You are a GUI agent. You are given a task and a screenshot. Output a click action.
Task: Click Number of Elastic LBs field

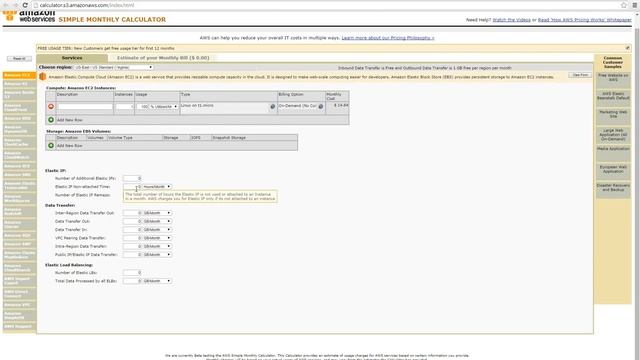tap(132, 273)
